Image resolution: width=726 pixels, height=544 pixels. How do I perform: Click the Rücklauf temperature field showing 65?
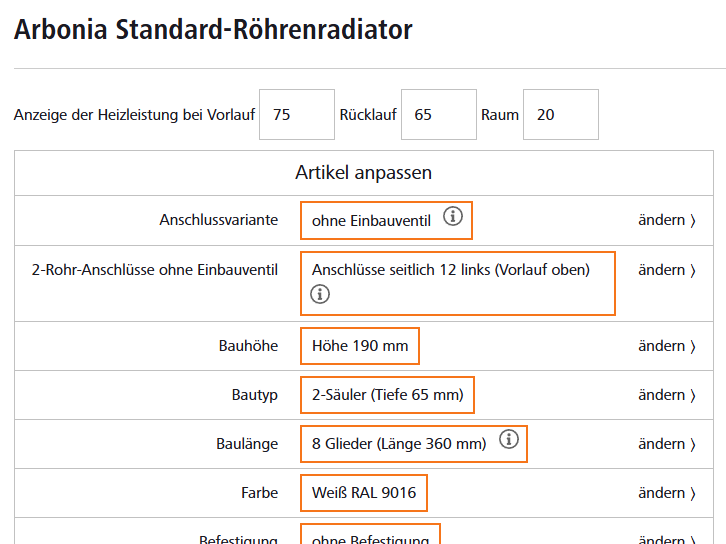coord(439,114)
